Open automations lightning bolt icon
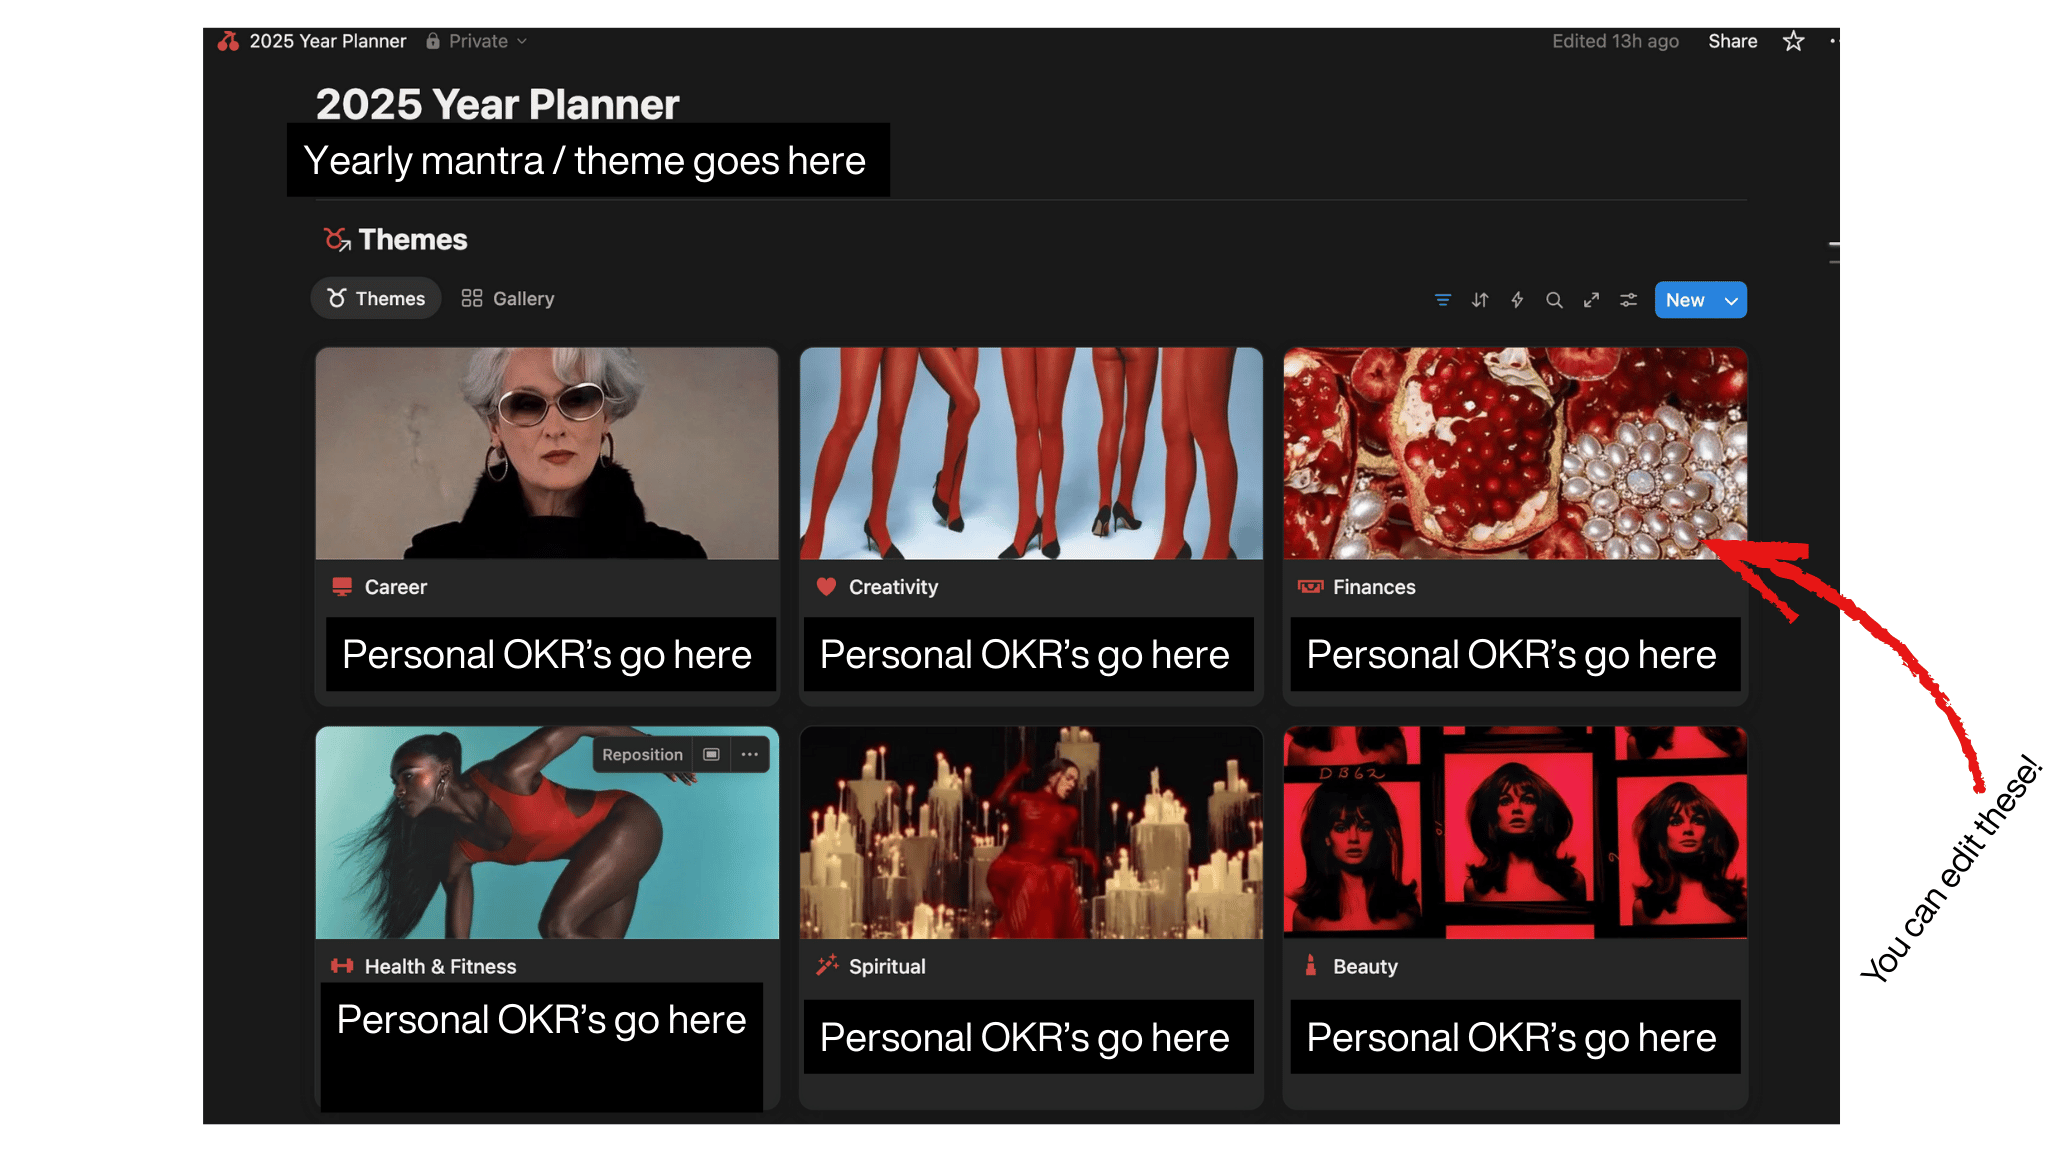This screenshot has height=1152, width=2058. pos(1517,300)
